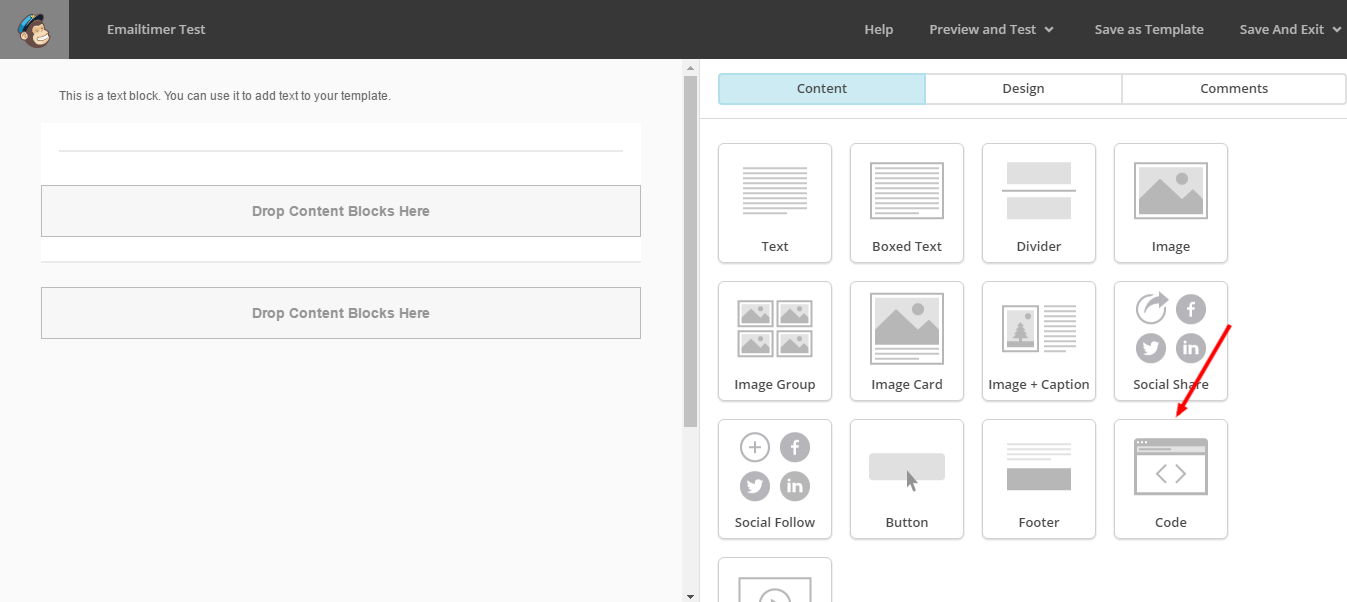Click the Help link
The image size is (1347, 602).
879,29
